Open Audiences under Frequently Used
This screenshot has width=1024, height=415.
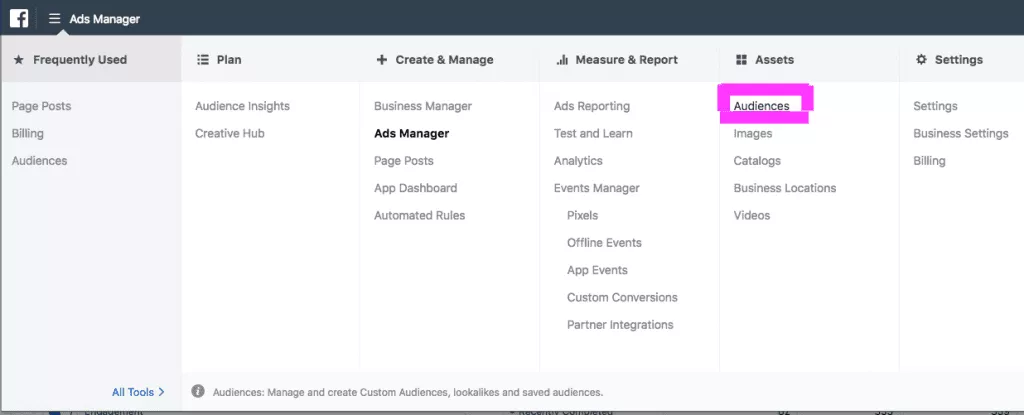[x=39, y=161]
